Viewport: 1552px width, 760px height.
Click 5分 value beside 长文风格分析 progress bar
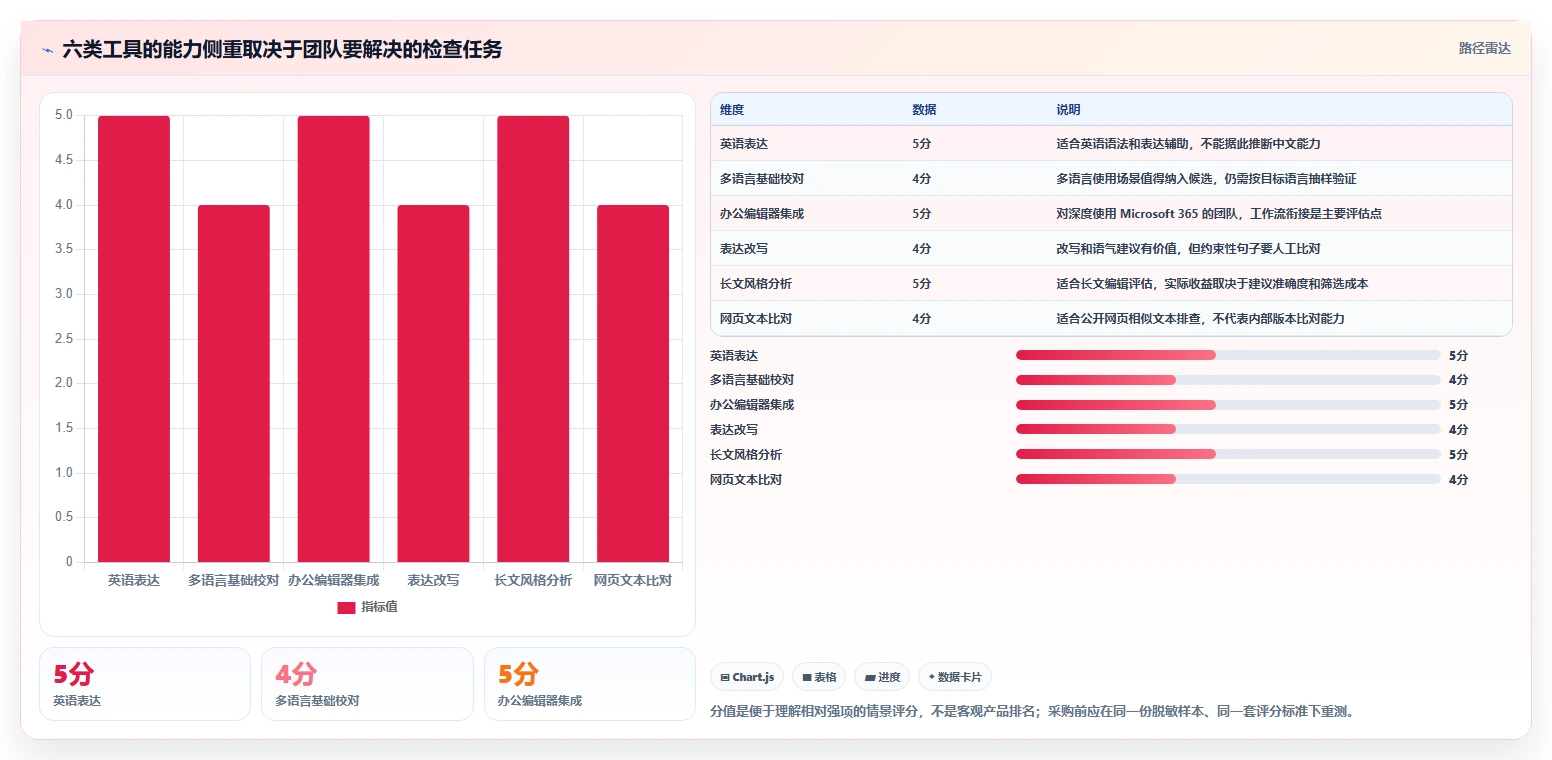1458,454
